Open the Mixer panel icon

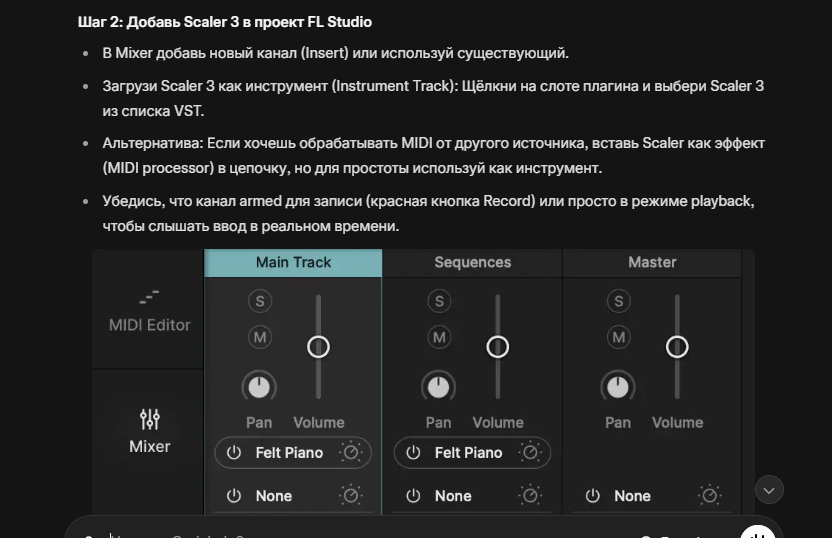click(150, 420)
